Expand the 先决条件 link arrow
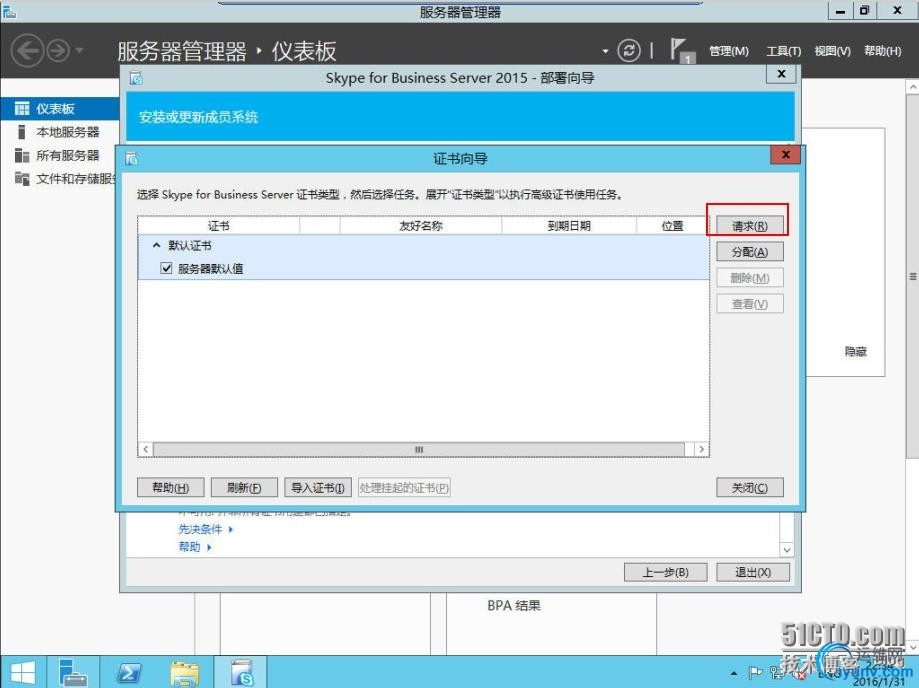This screenshot has width=919, height=688. pos(231,529)
